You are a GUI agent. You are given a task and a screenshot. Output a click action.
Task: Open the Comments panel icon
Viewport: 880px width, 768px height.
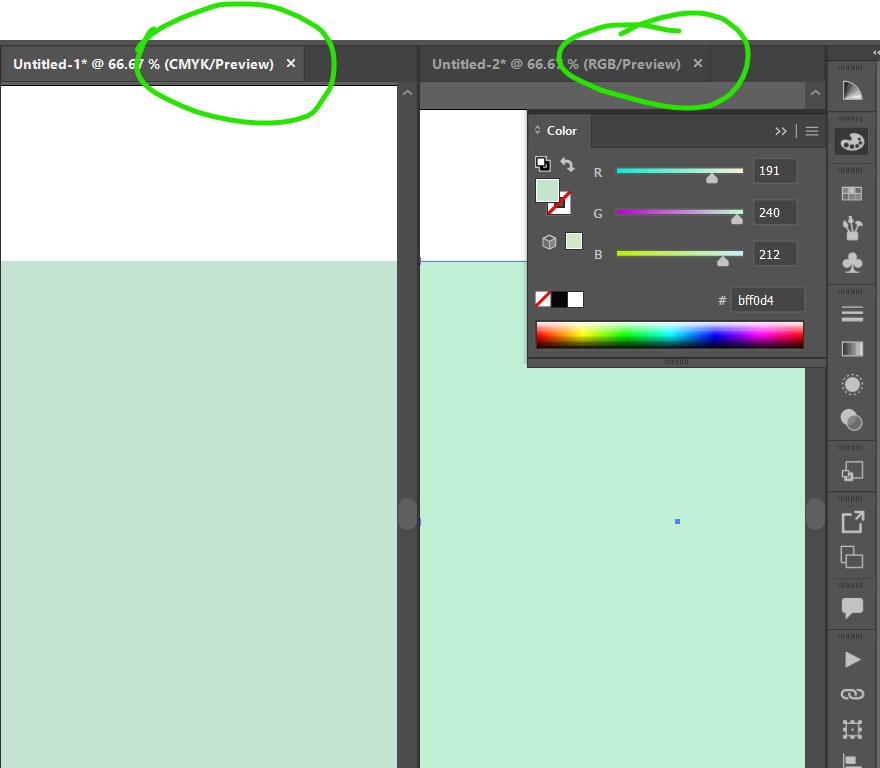coord(852,607)
